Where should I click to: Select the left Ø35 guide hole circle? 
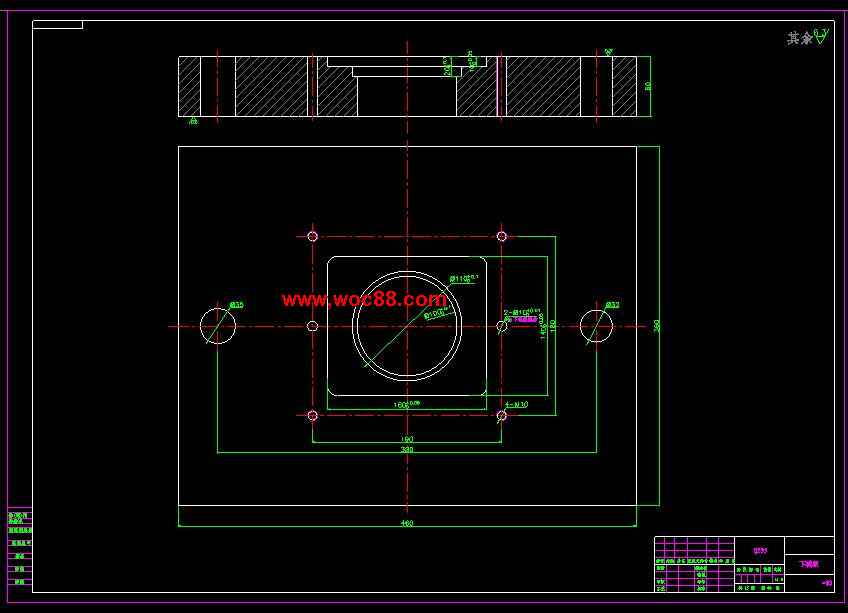pyautogui.click(x=217, y=326)
